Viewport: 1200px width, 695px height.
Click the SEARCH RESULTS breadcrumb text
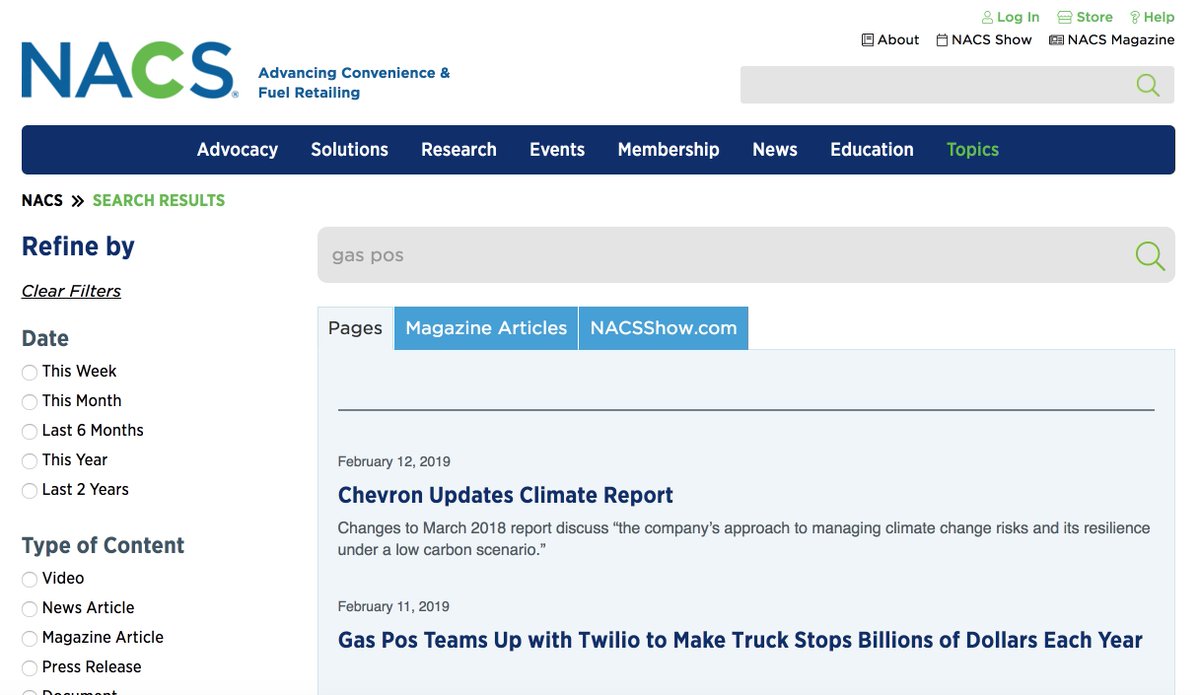point(159,200)
